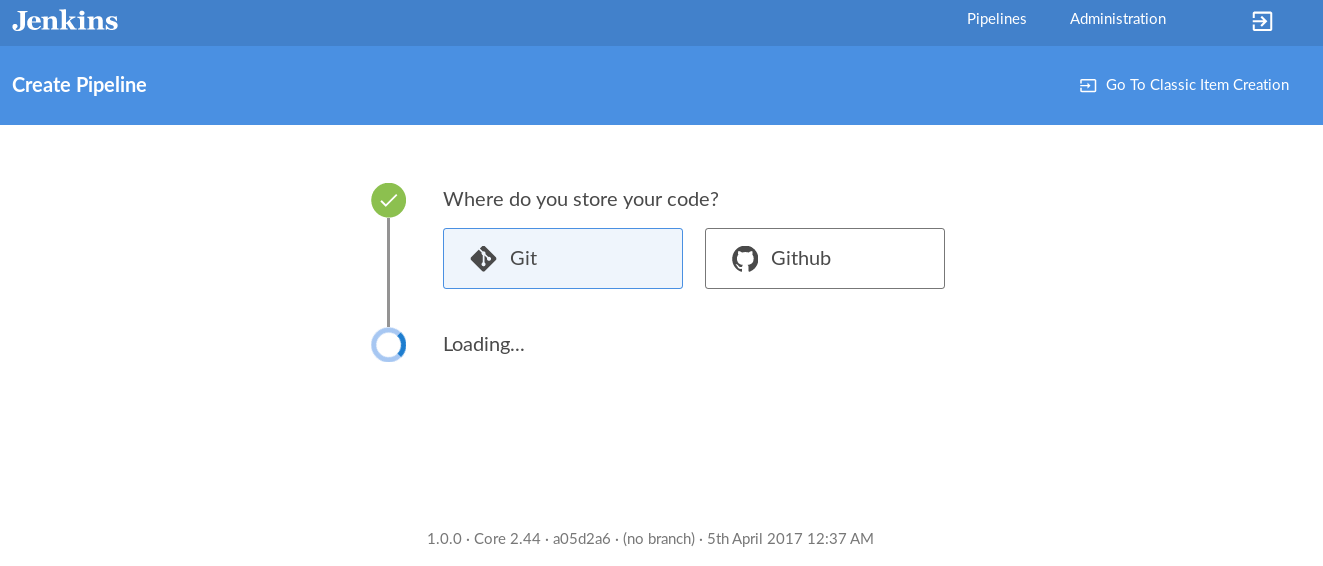Click the Jenkins logo
This screenshot has width=1323, height=566.
(x=65, y=20)
